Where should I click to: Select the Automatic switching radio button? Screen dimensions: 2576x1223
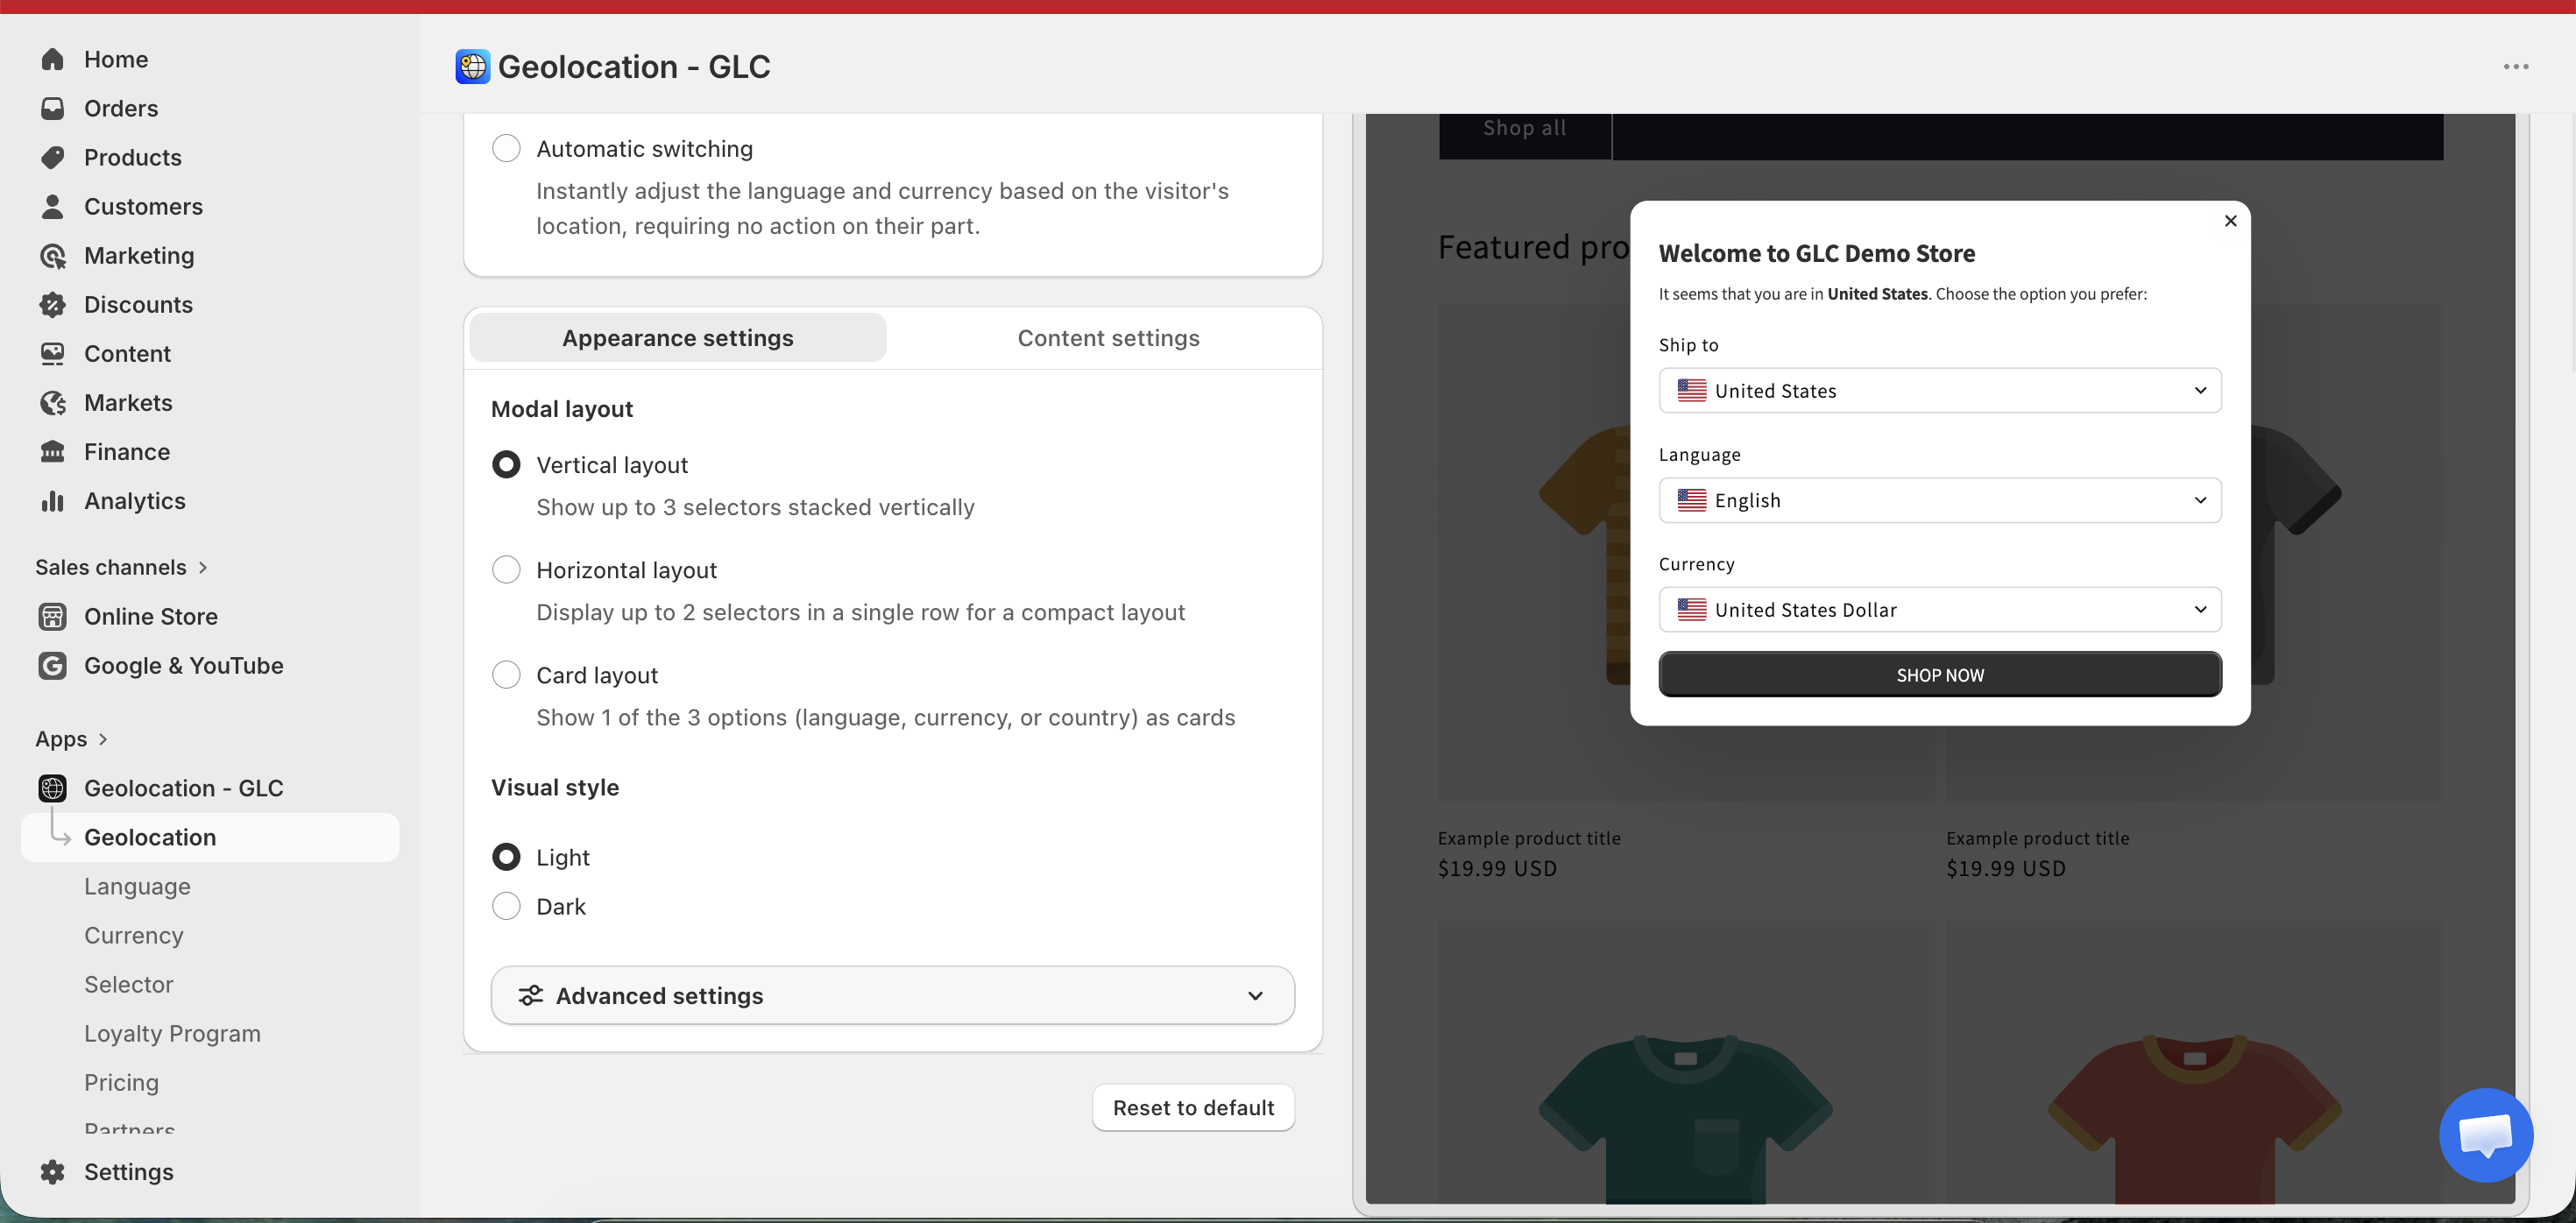tap(506, 148)
